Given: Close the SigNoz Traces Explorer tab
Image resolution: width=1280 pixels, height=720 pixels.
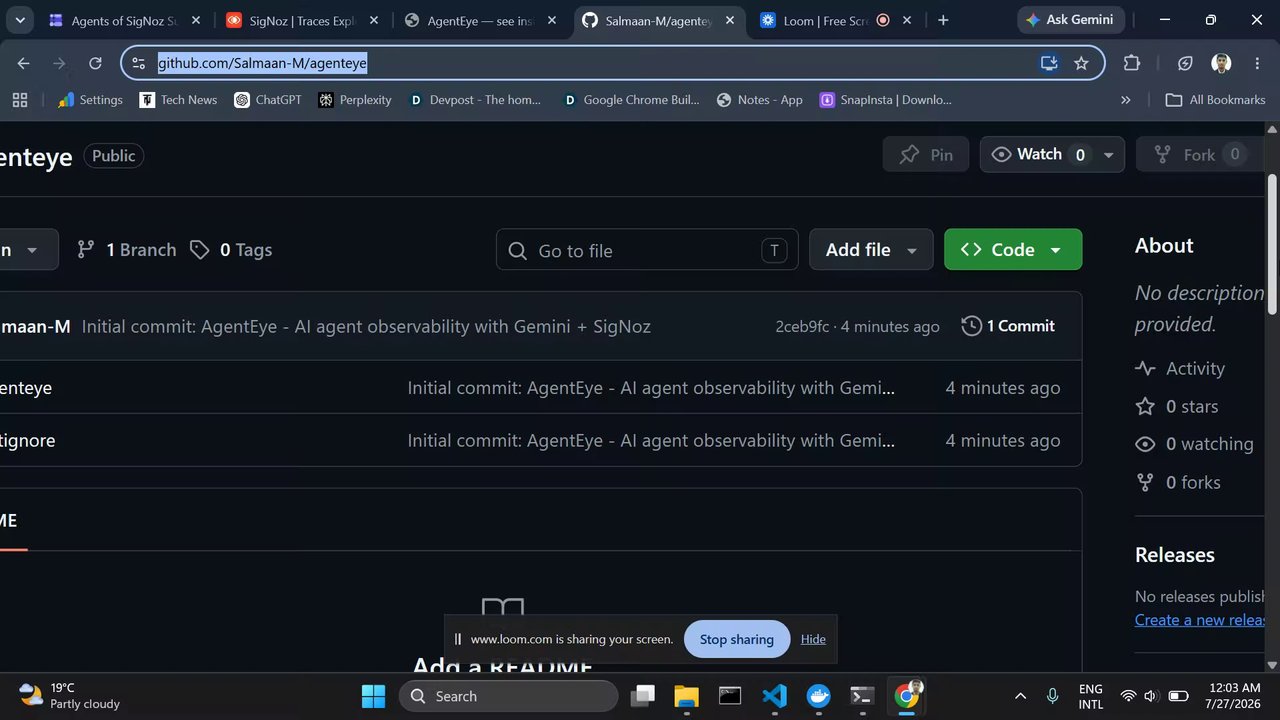Looking at the screenshot, I should (373, 20).
